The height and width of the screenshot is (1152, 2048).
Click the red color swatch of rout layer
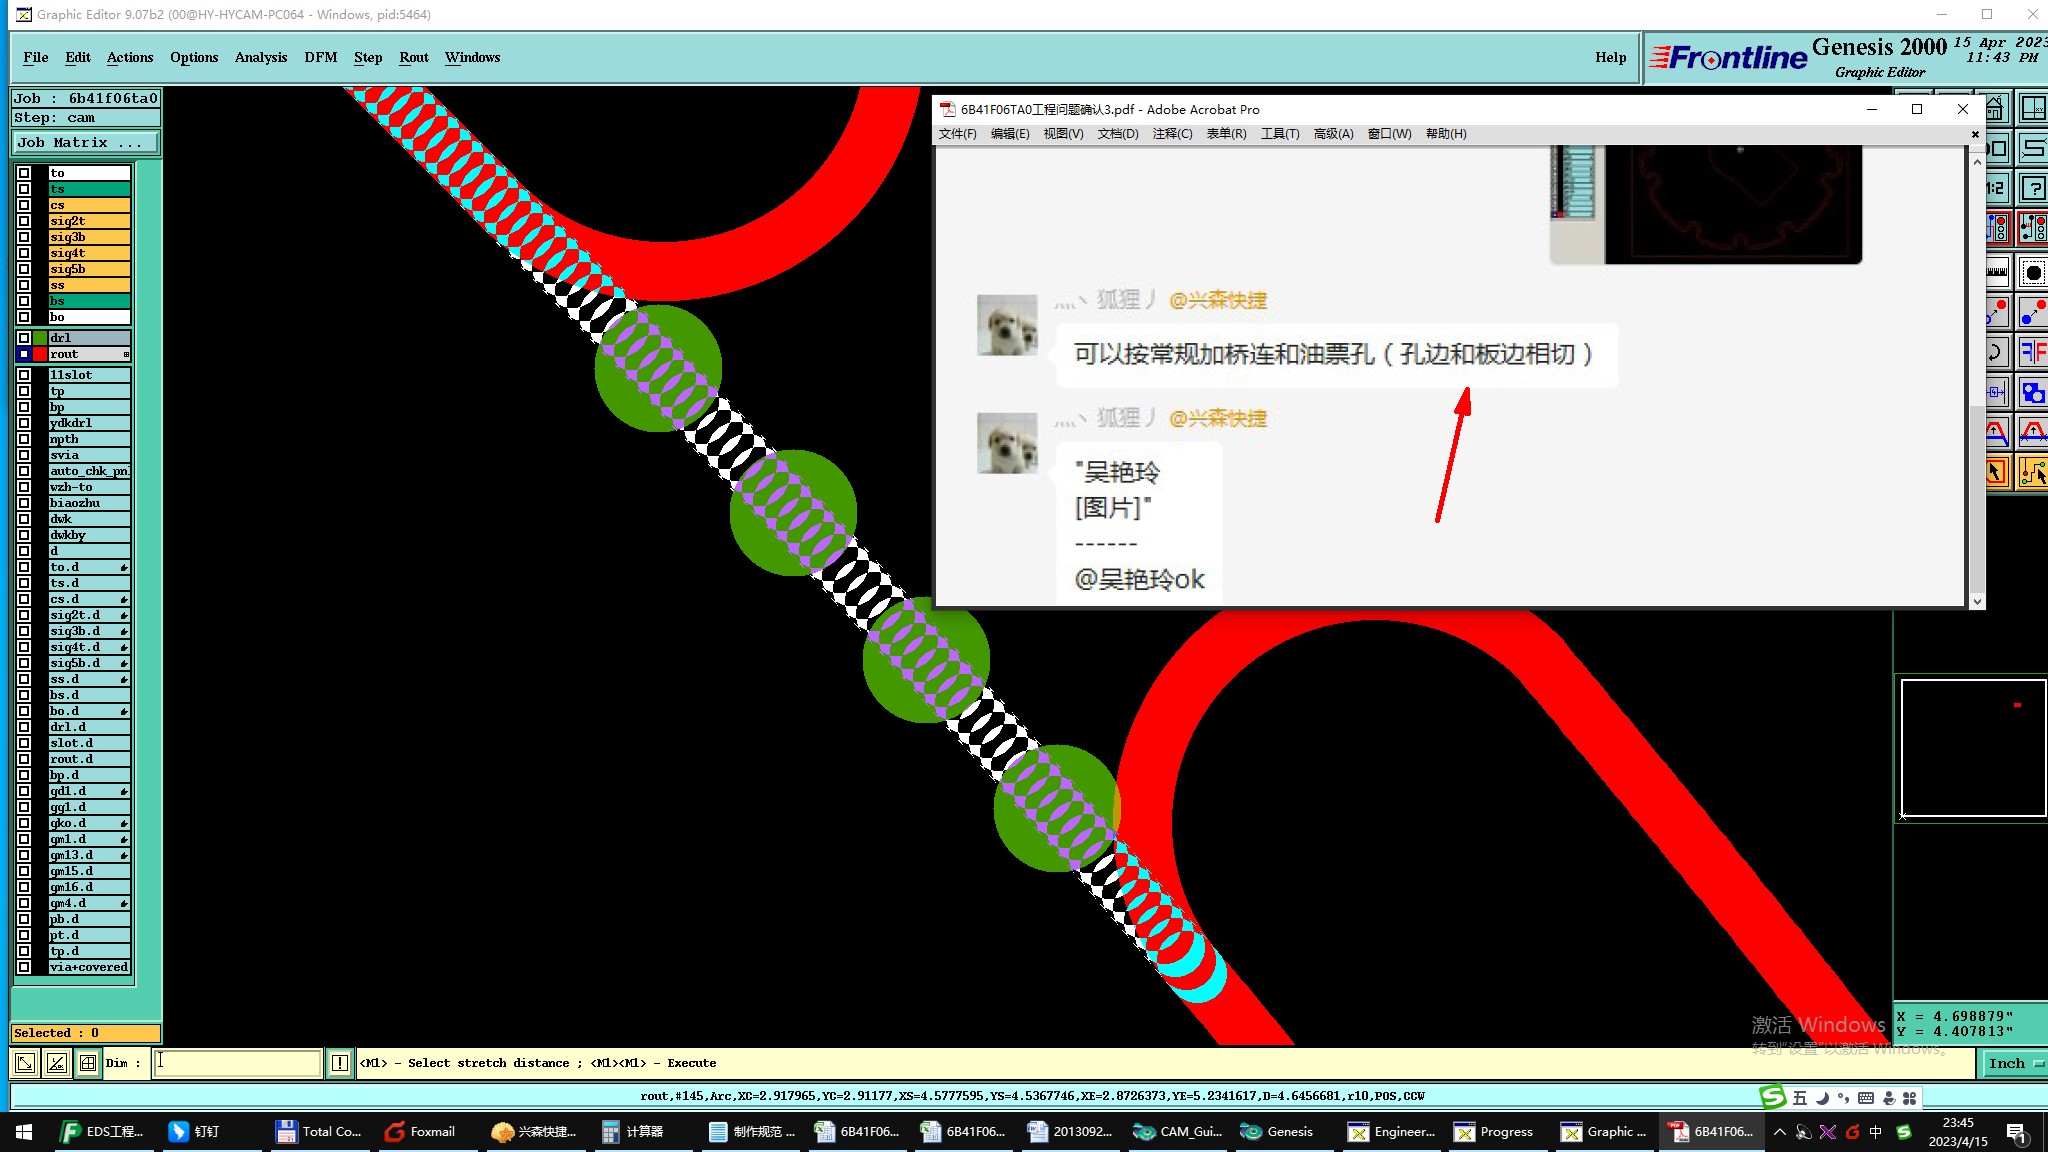point(40,354)
